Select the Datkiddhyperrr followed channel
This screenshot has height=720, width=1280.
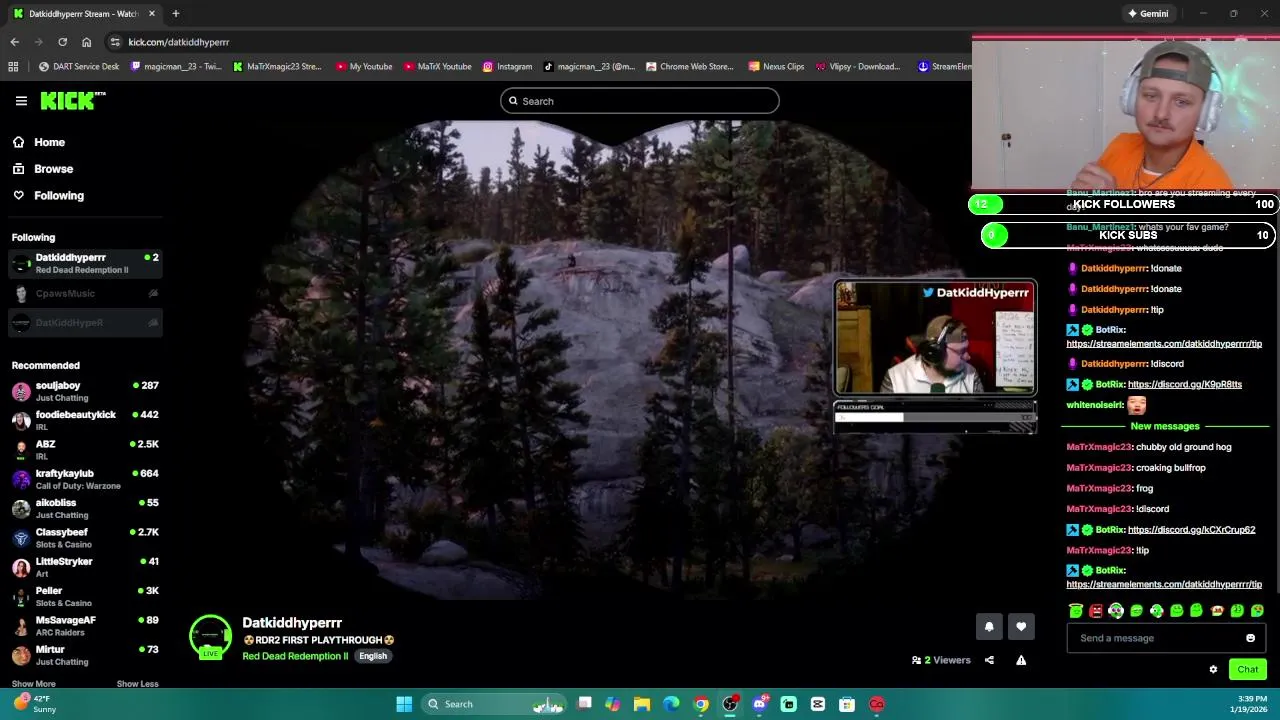coord(85,264)
